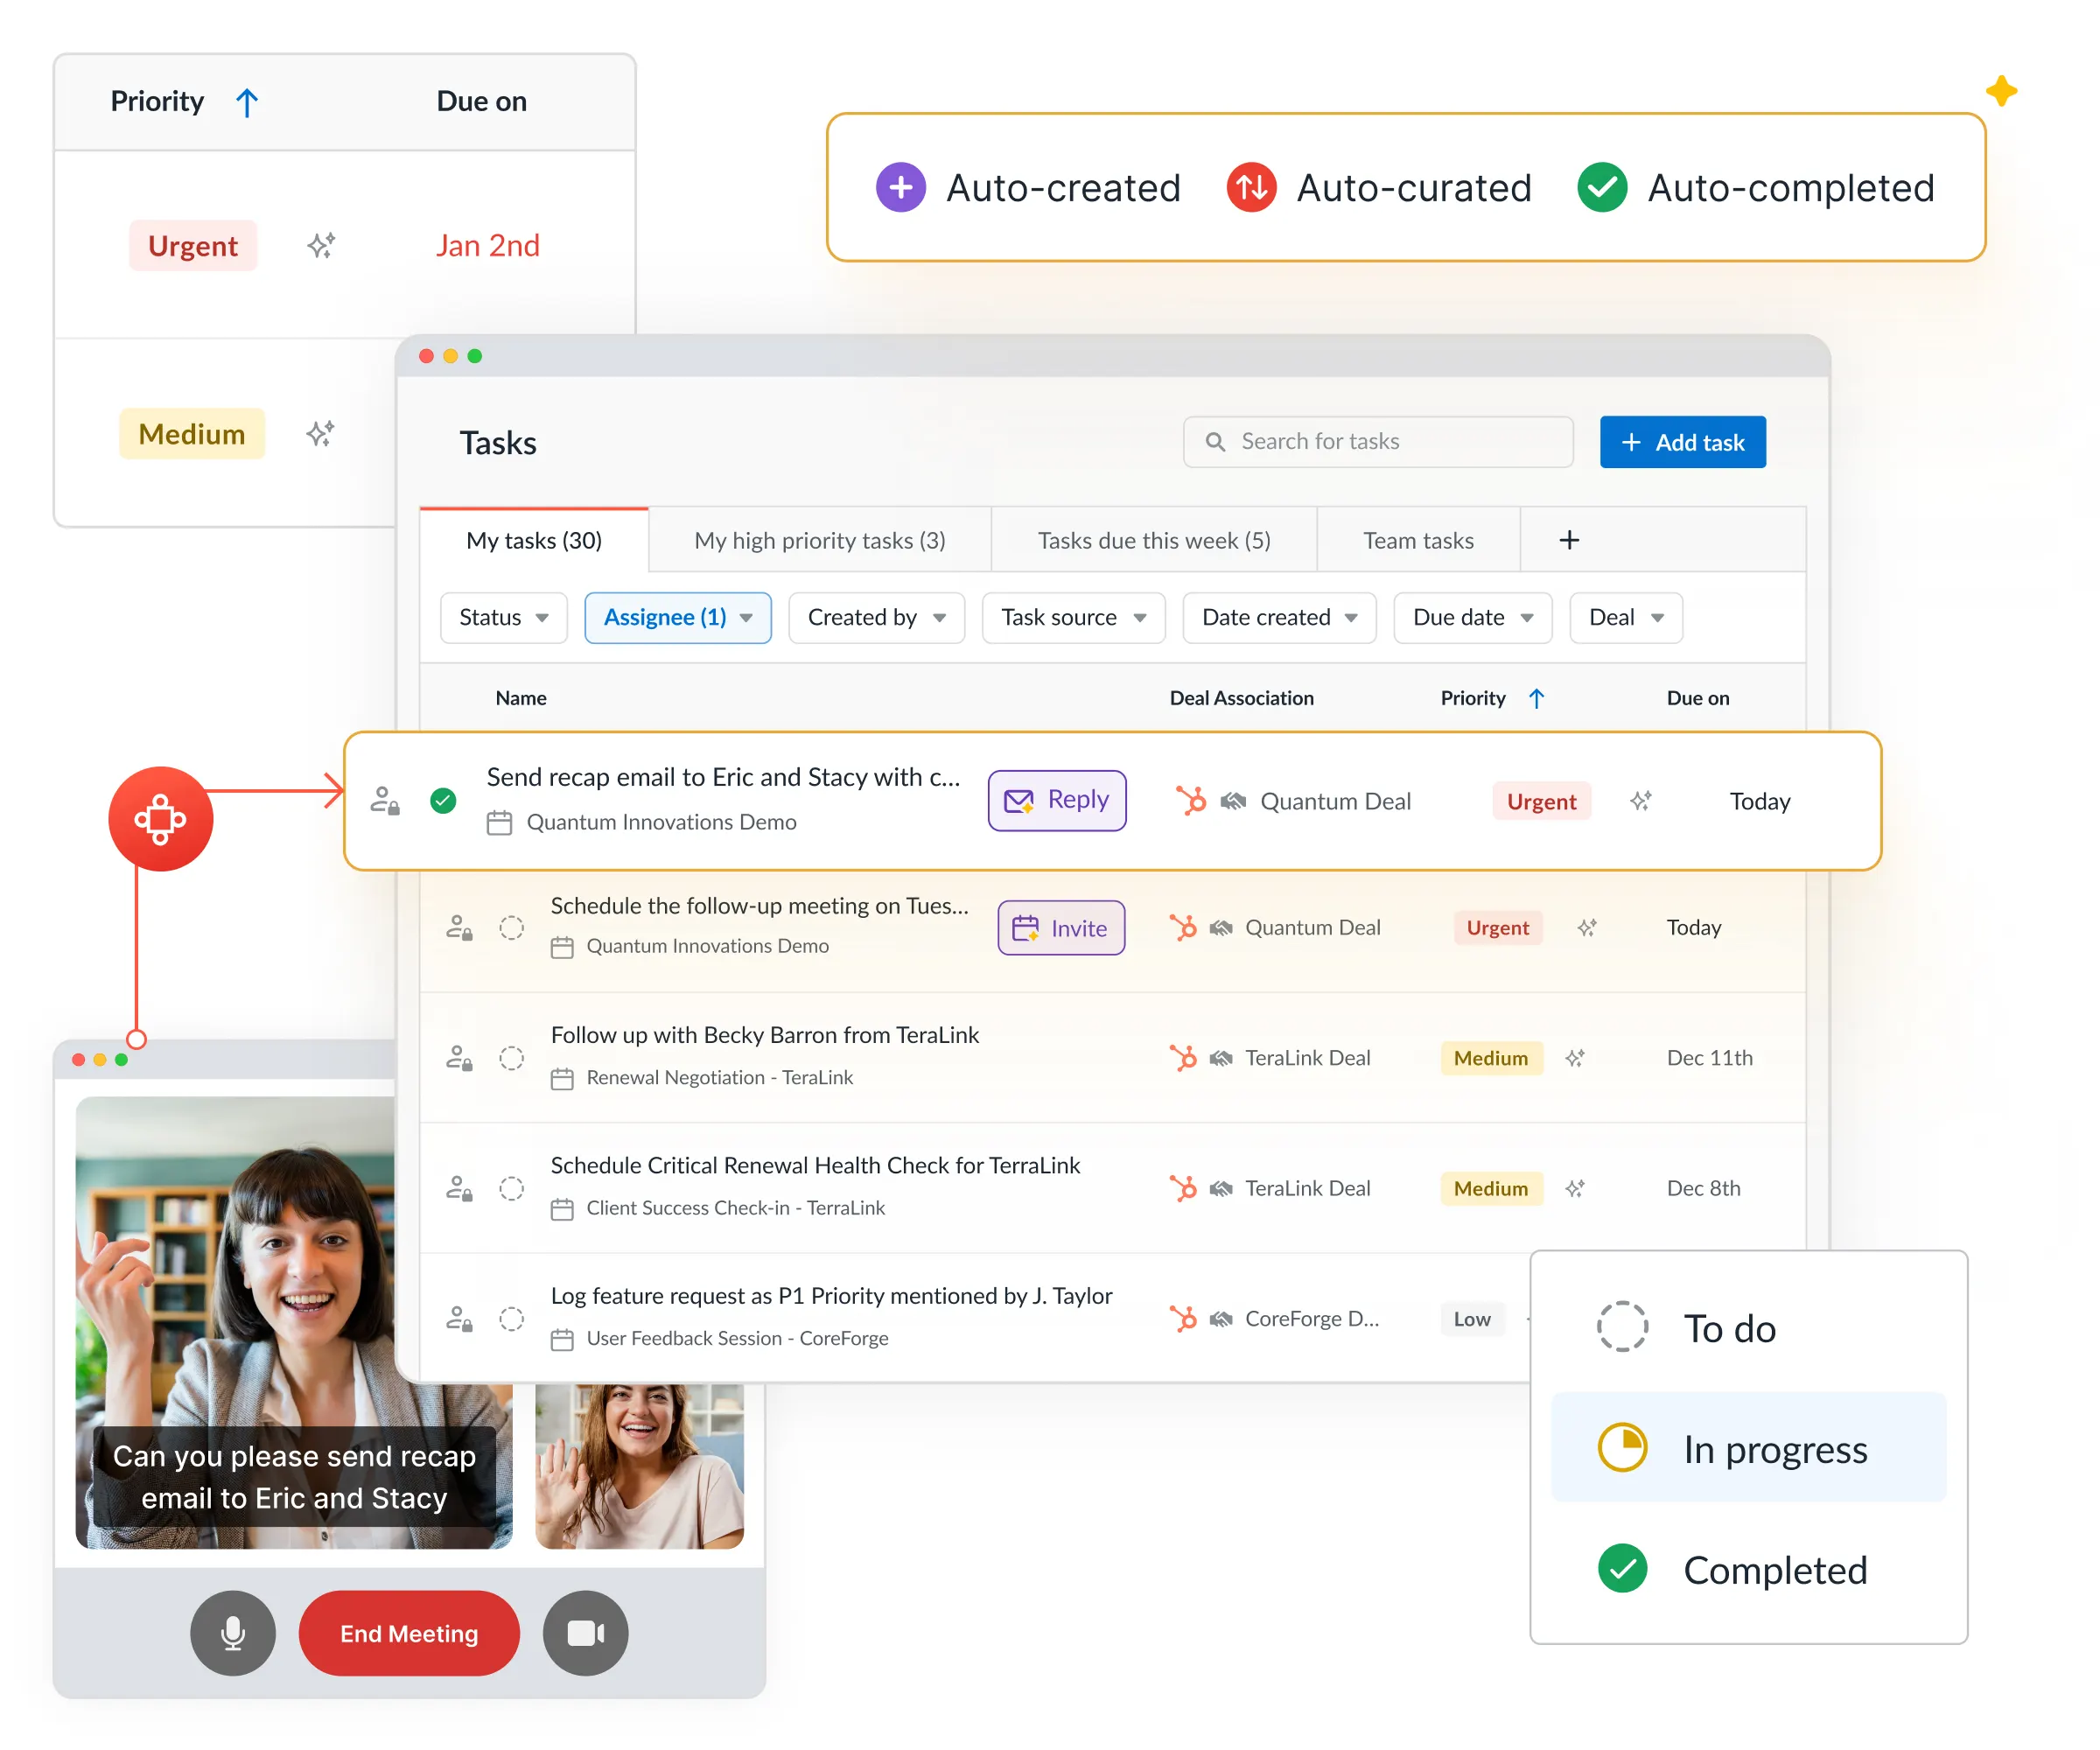Viewport: 2100px width, 1750px height.
Task: Click the Search for tasks input field
Action: coord(1378,441)
